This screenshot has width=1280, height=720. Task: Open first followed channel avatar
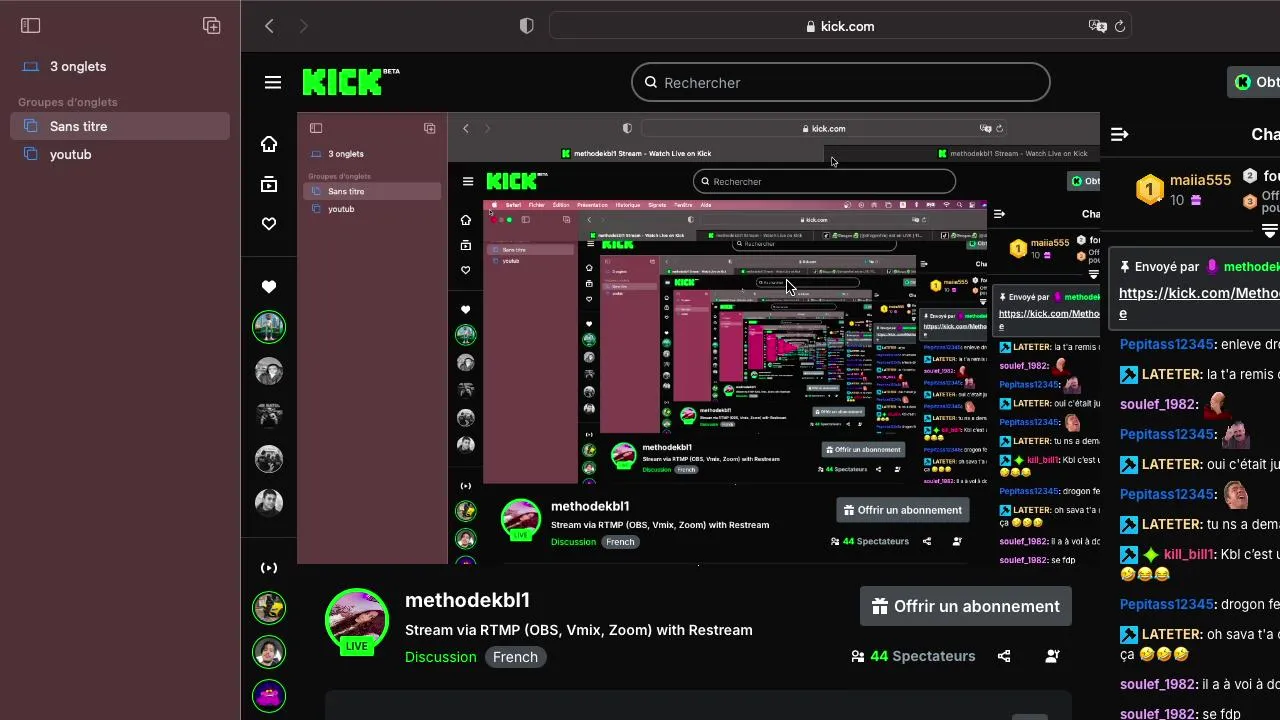(x=268, y=327)
